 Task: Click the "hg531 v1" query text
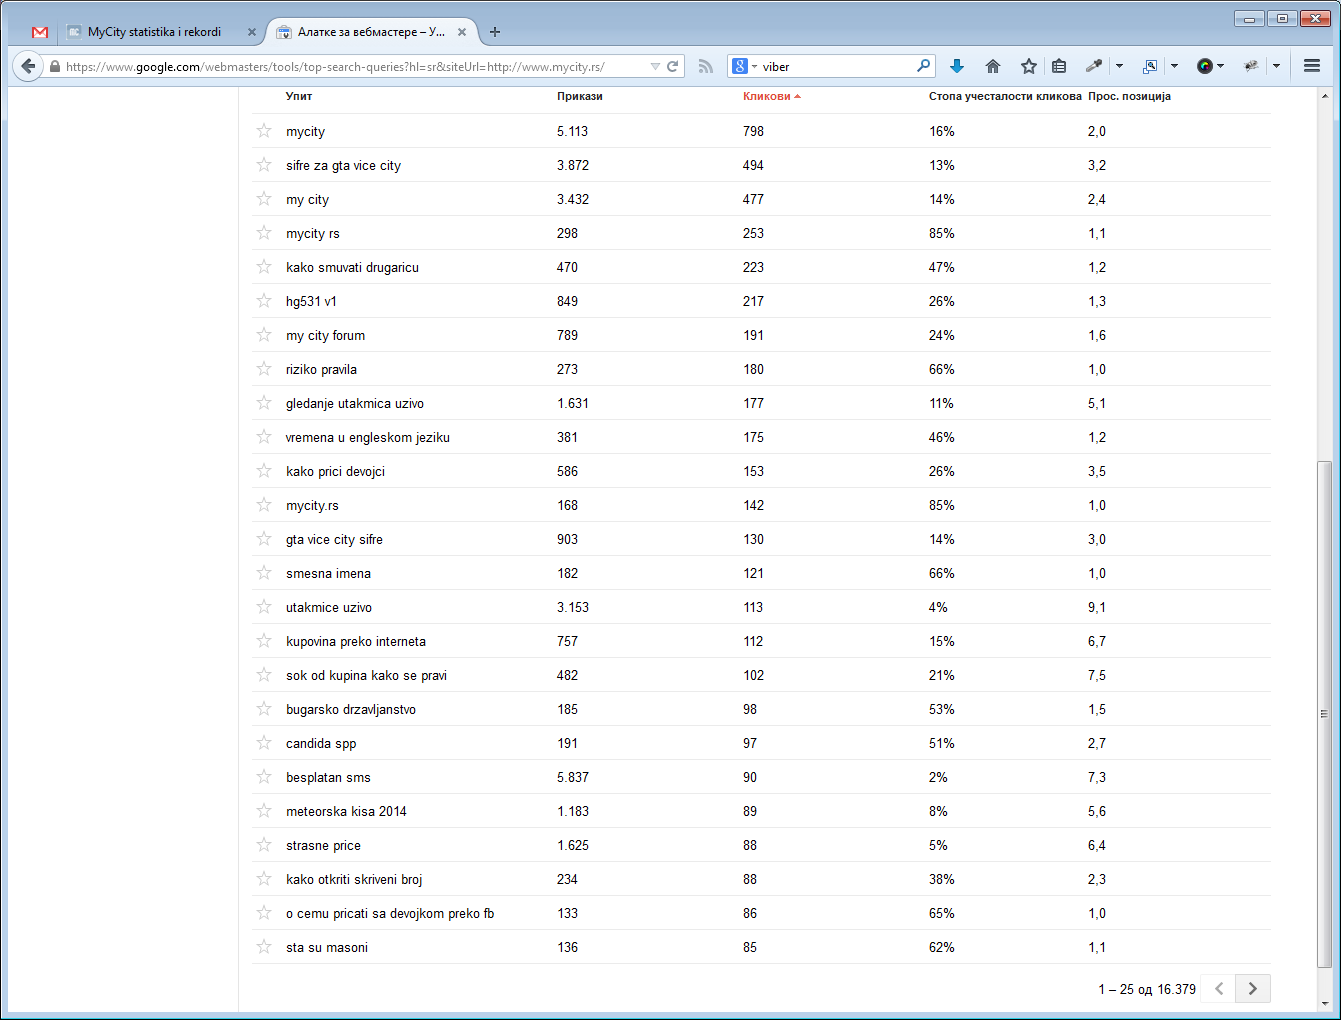(311, 301)
